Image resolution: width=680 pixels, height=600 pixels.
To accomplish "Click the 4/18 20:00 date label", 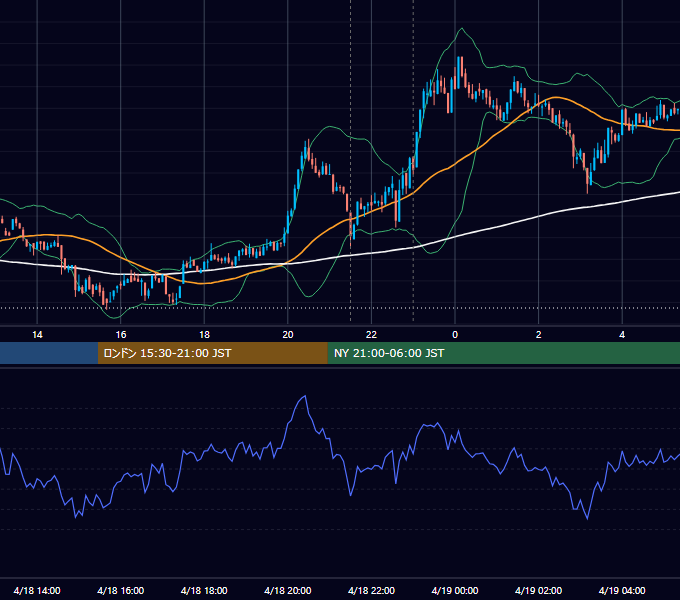I will [288, 590].
